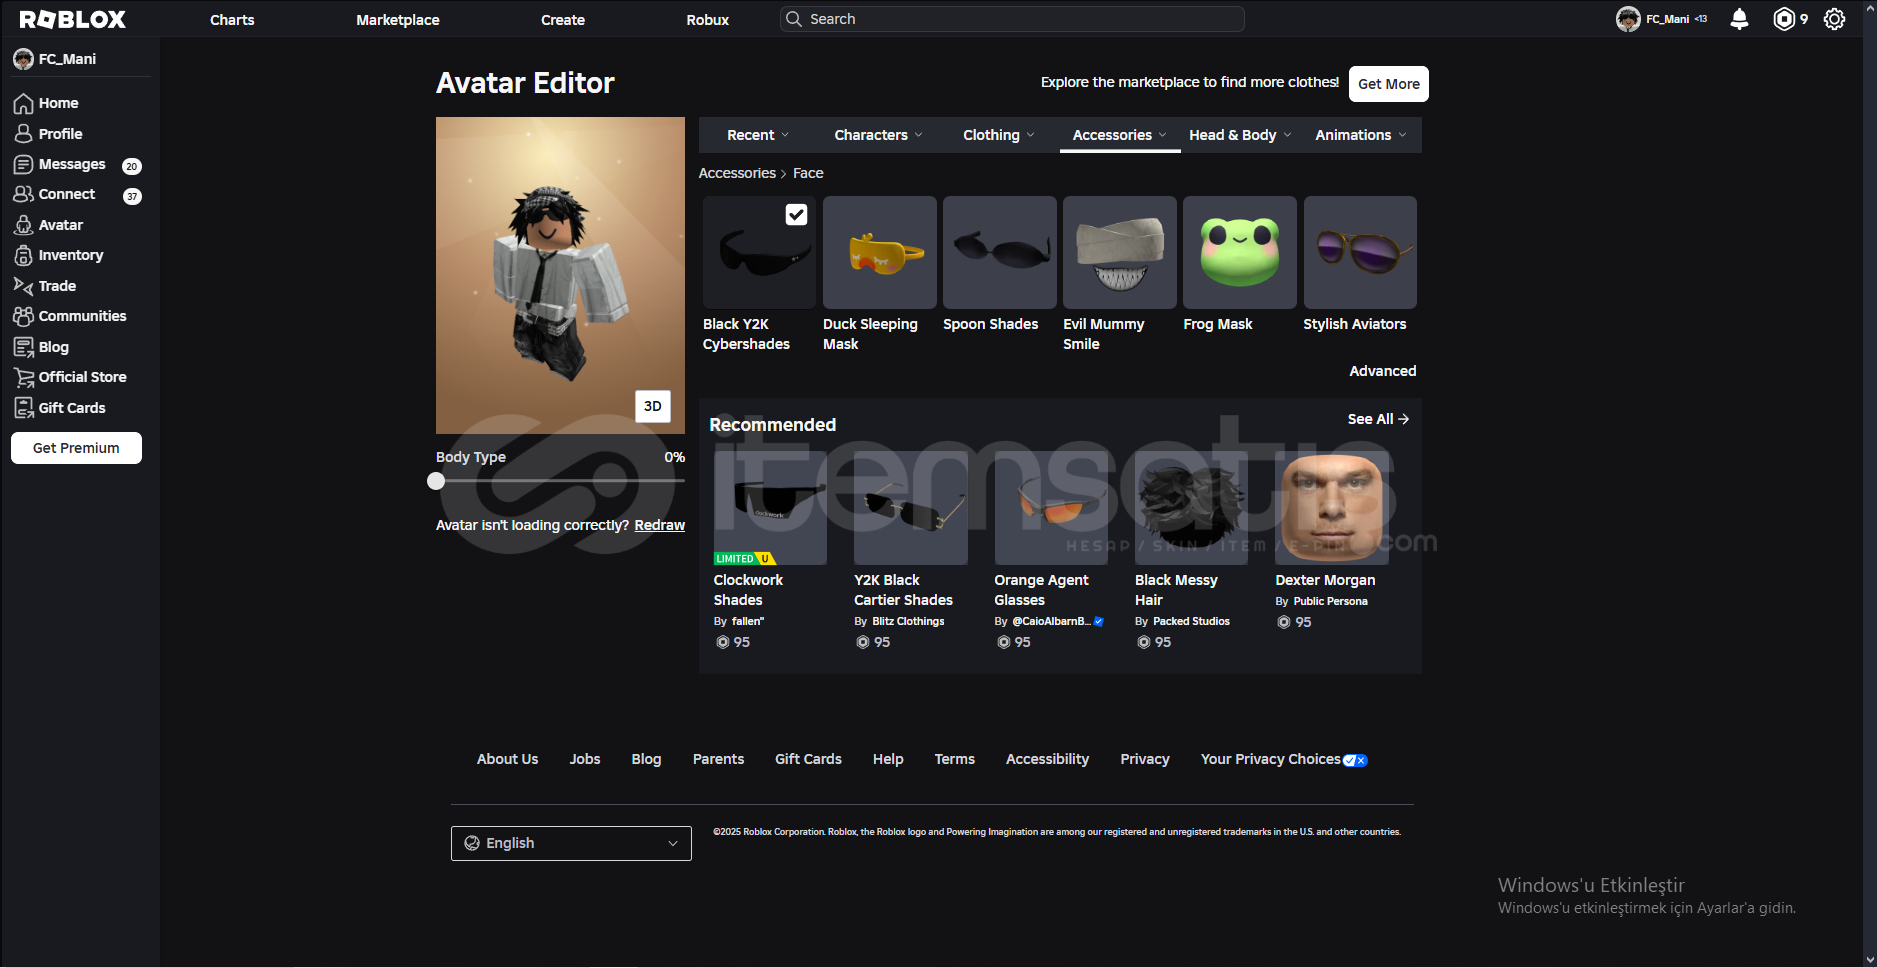
Task: Open the settings gear
Action: click(x=1834, y=19)
